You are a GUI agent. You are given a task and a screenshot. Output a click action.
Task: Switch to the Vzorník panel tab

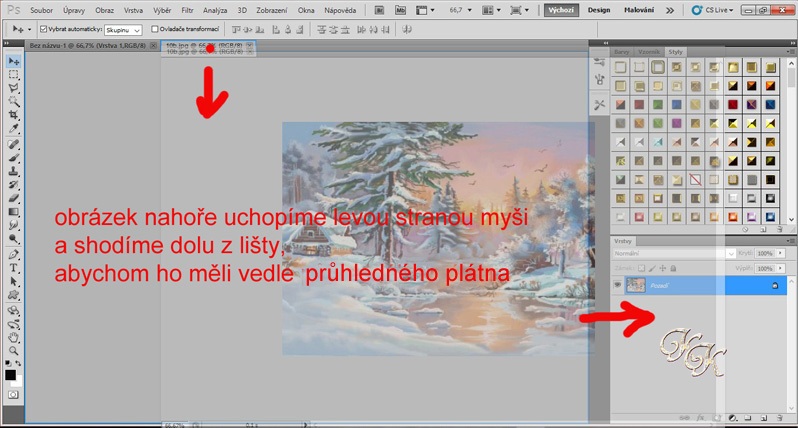click(x=649, y=52)
